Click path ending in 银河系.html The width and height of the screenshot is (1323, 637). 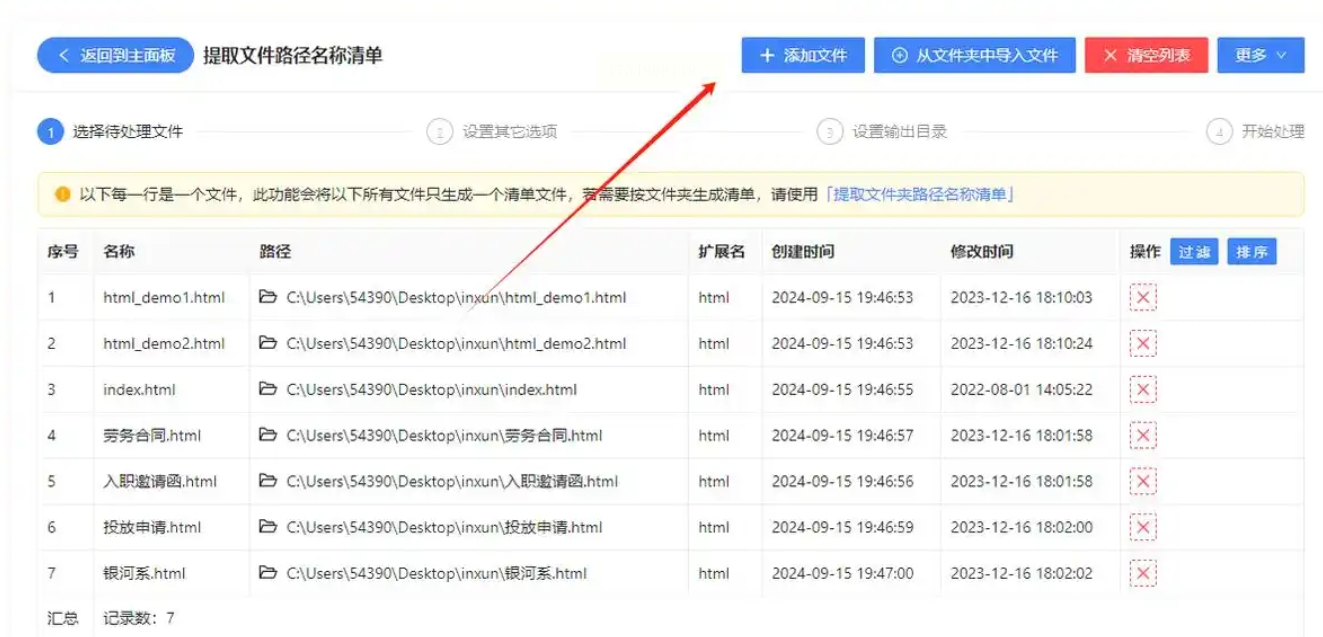(x=436, y=573)
